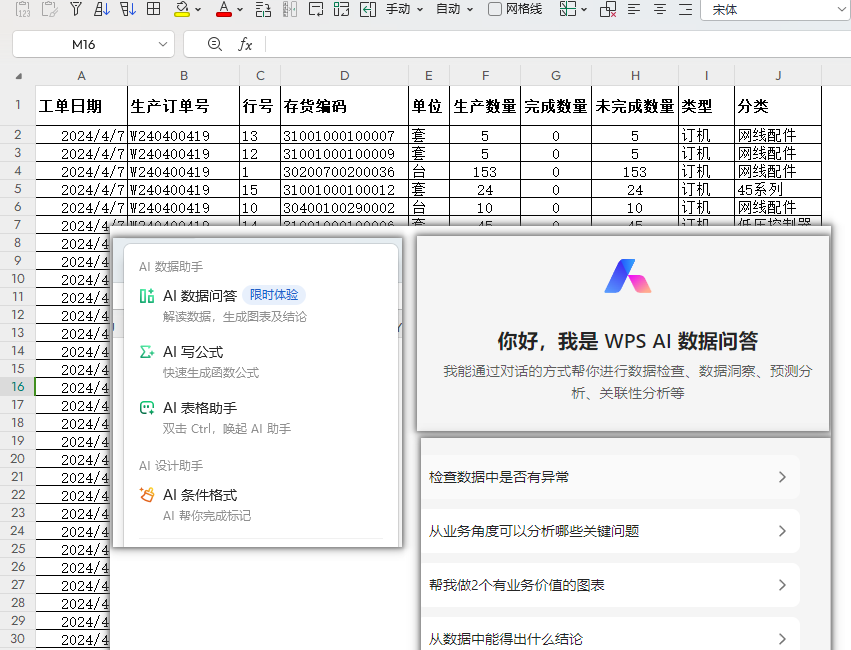Image resolution: width=851 pixels, height=650 pixels.
Task: Click the AI 写公式 sigma icon
Action: click(147, 352)
